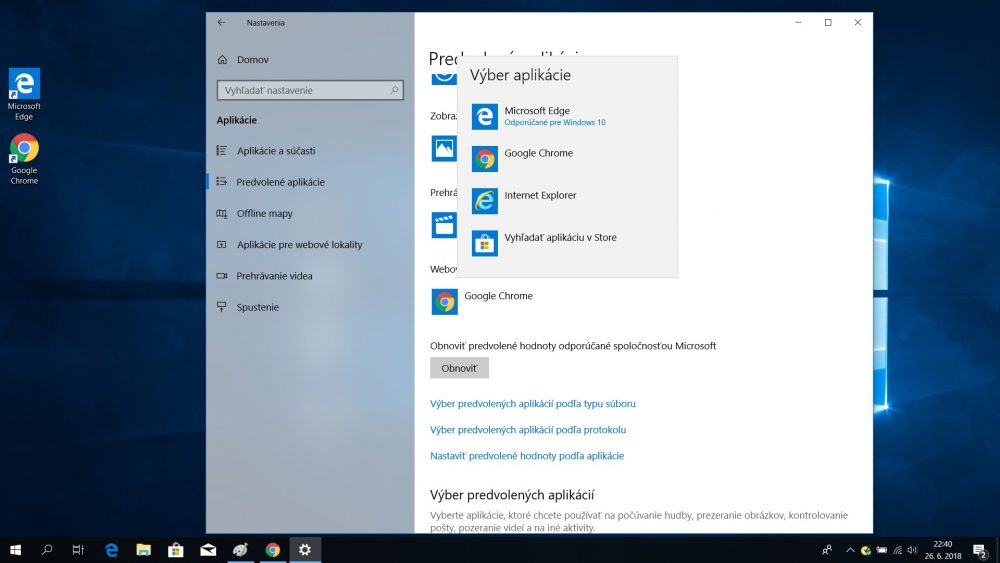Open Výber predvolených aplikácií podľa typu súboru
Image resolution: width=1000 pixels, height=563 pixels.
coord(533,404)
